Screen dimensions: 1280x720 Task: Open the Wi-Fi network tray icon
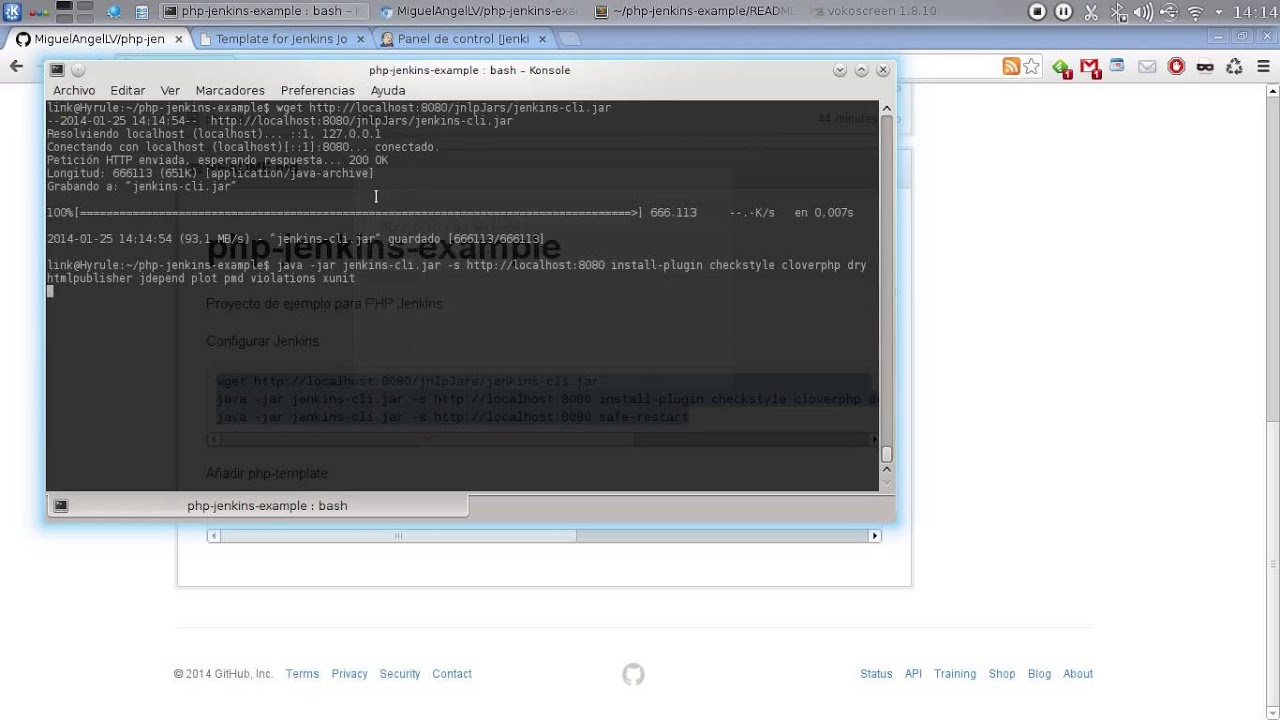tap(1195, 12)
